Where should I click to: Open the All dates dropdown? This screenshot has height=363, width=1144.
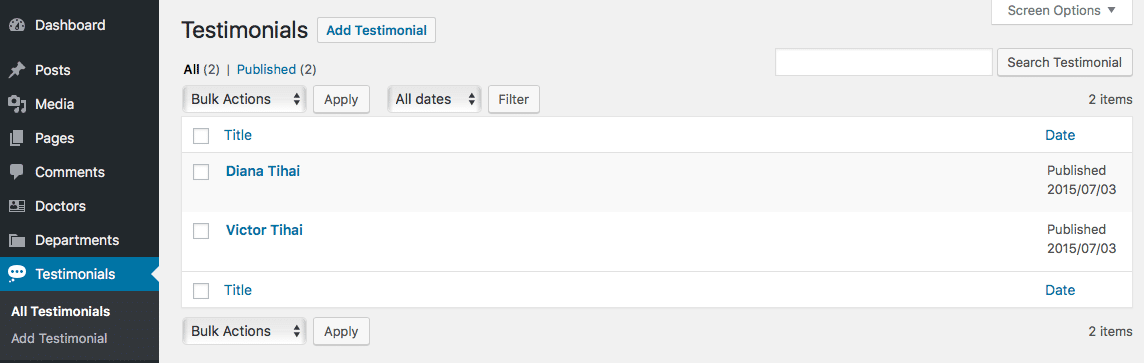click(x=435, y=99)
